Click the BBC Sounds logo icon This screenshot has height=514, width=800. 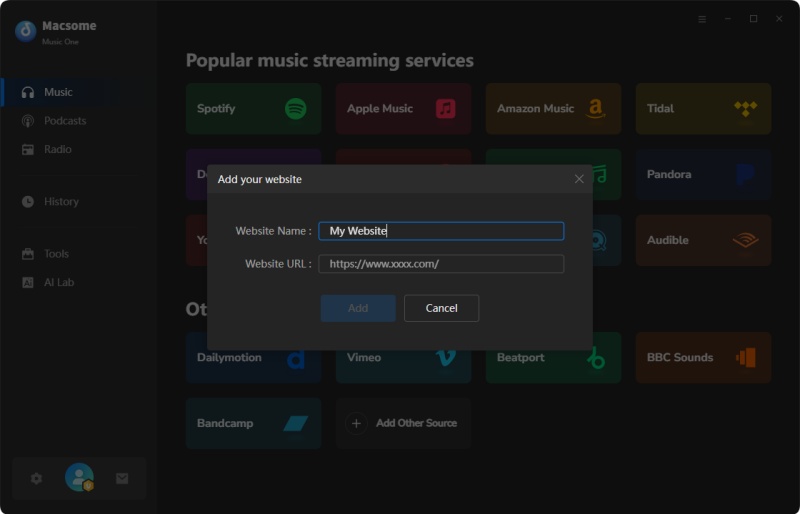click(745, 358)
